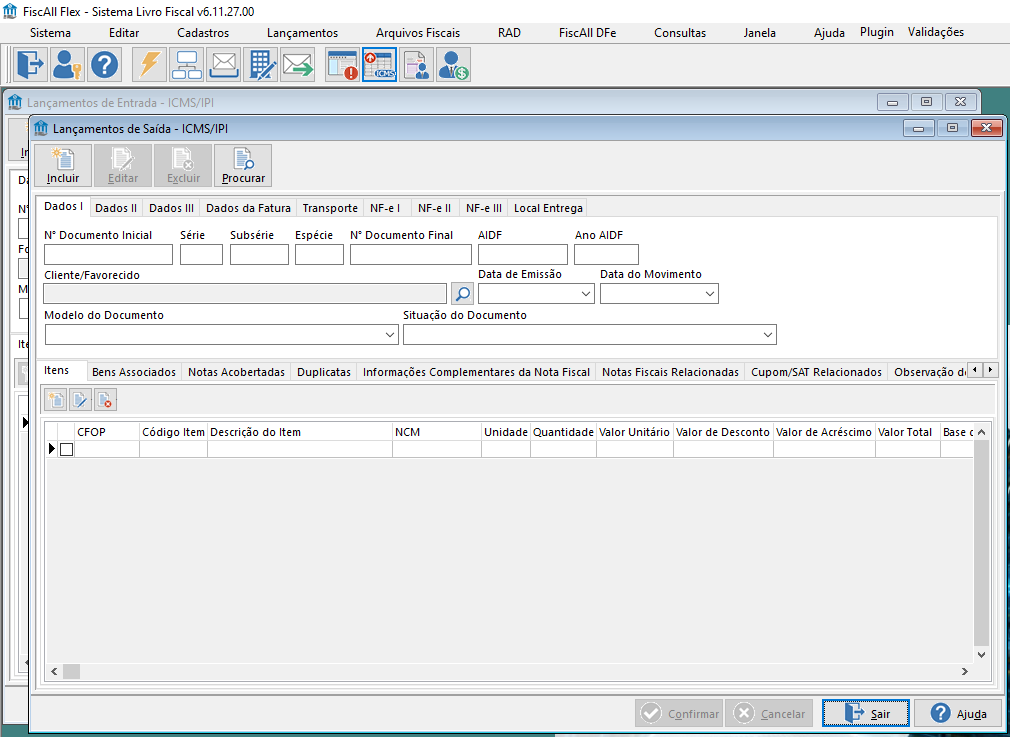
Task: Click the add new item icon above the grid
Action: [55, 400]
